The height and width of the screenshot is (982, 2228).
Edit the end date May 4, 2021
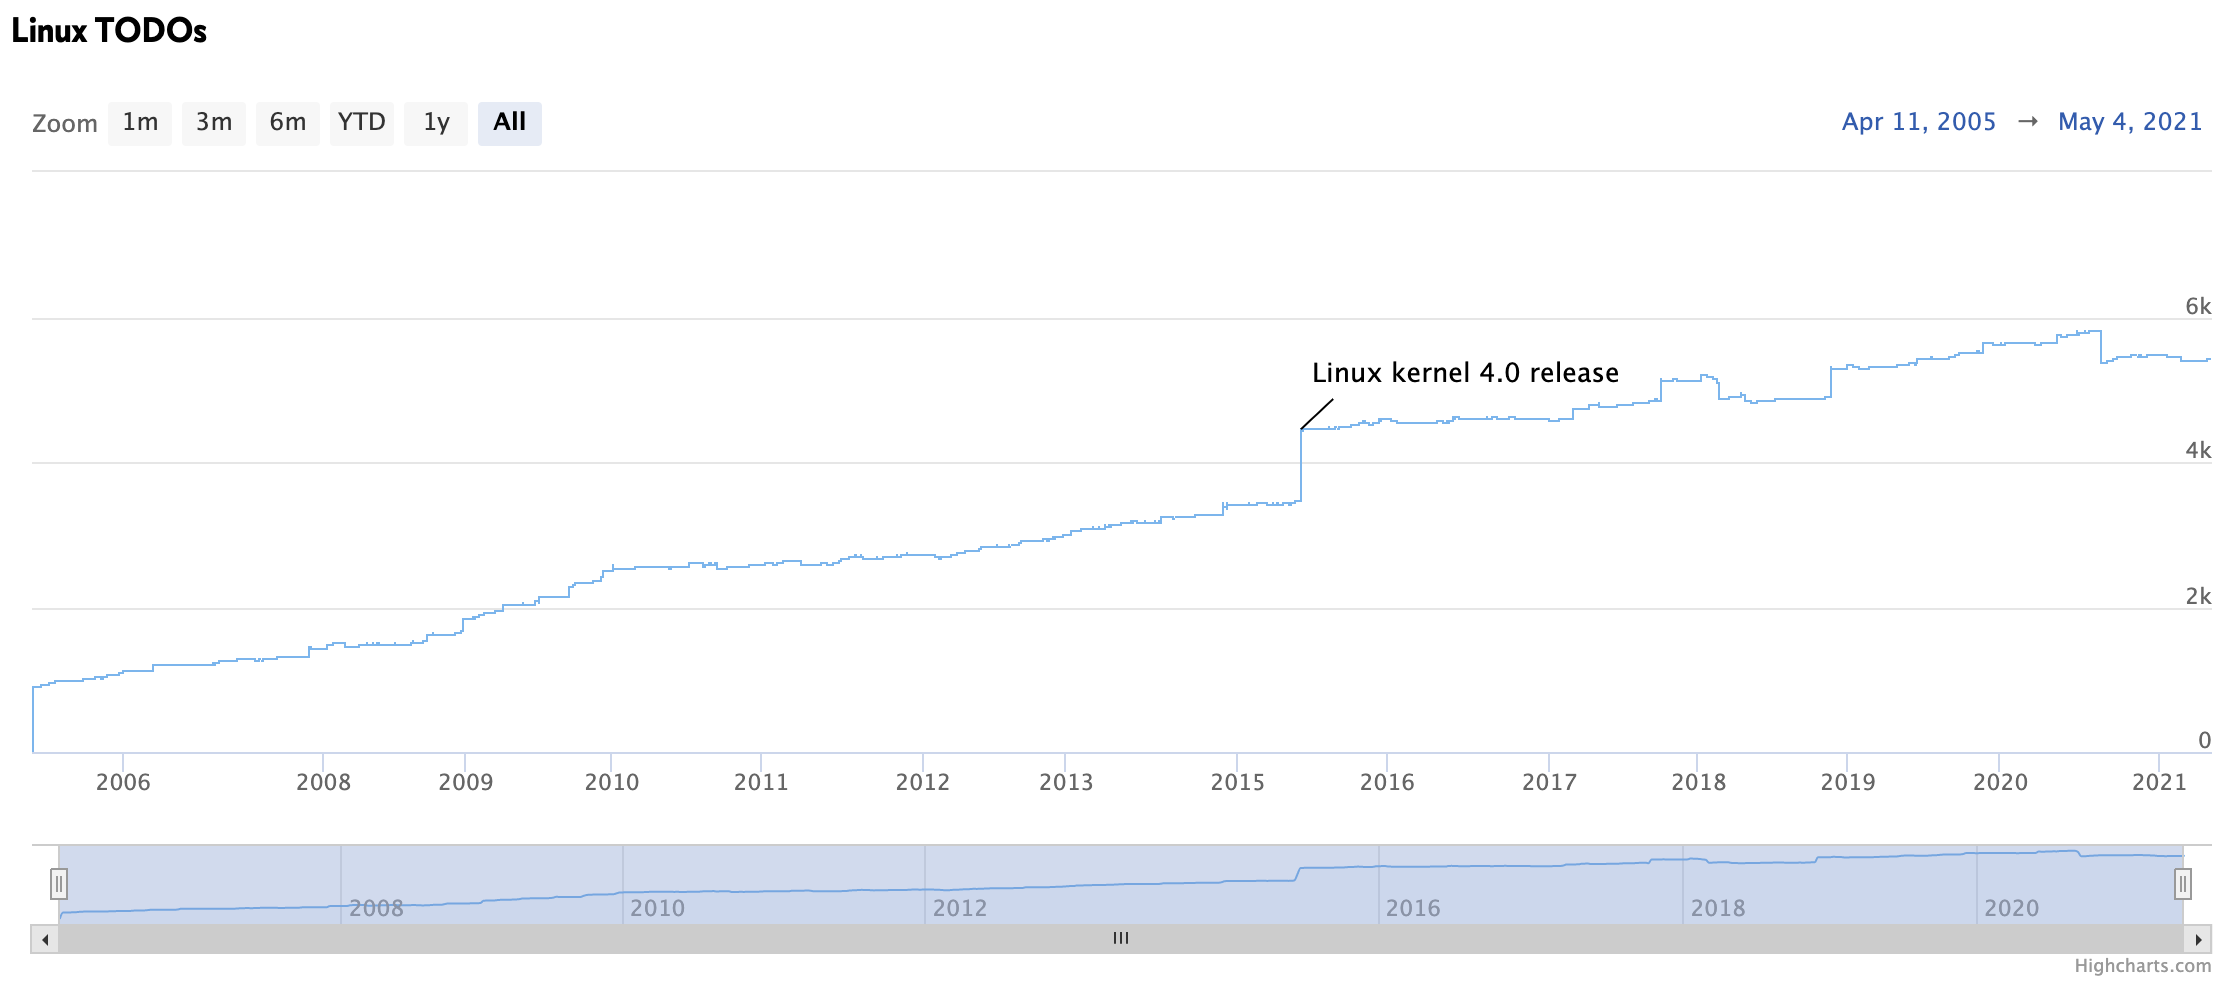2129,122
